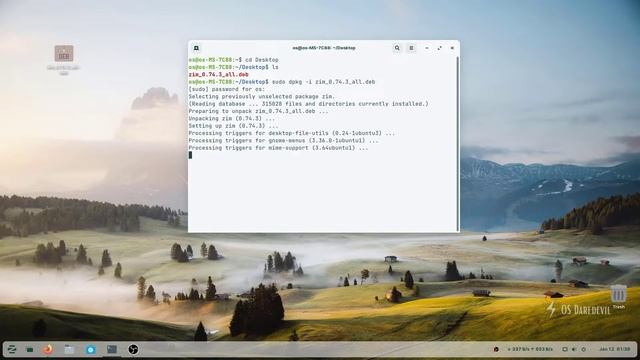
Task: Open OBS Studio from the taskbar
Action: [x=133, y=349]
